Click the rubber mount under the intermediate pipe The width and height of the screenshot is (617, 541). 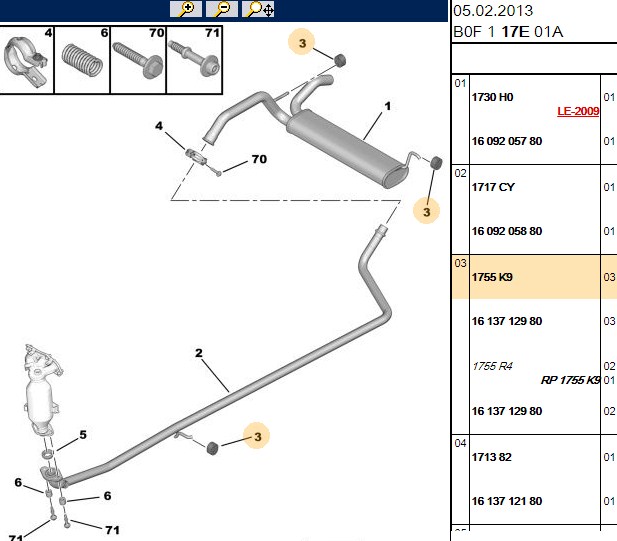click(212, 448)
